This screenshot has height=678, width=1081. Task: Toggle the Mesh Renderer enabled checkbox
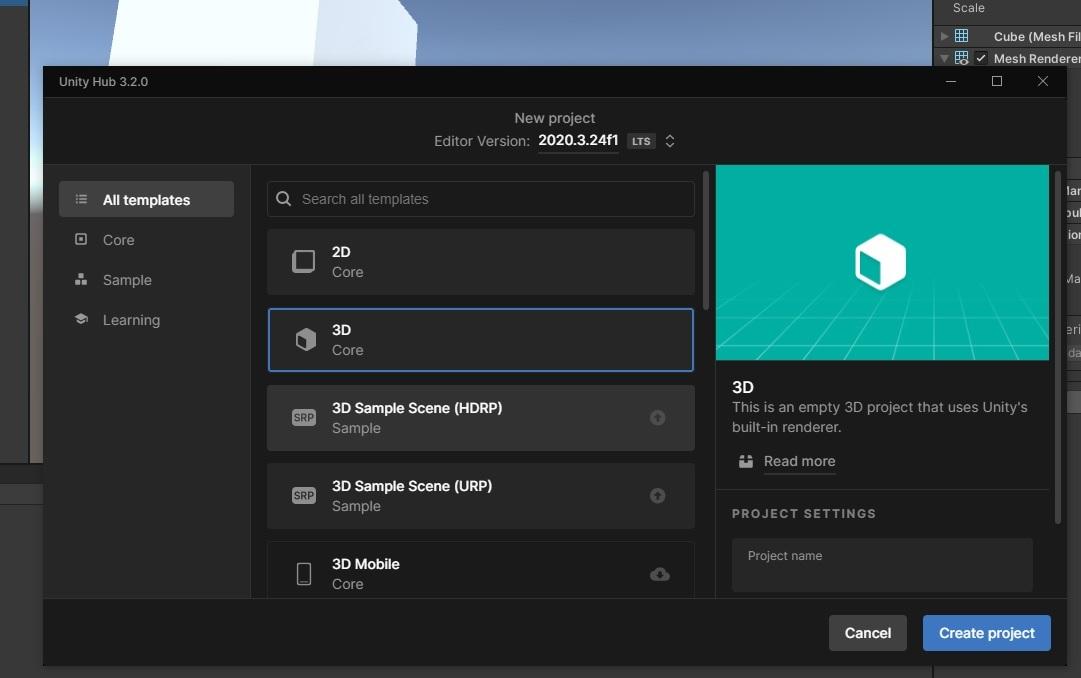(x=980, y=58)
